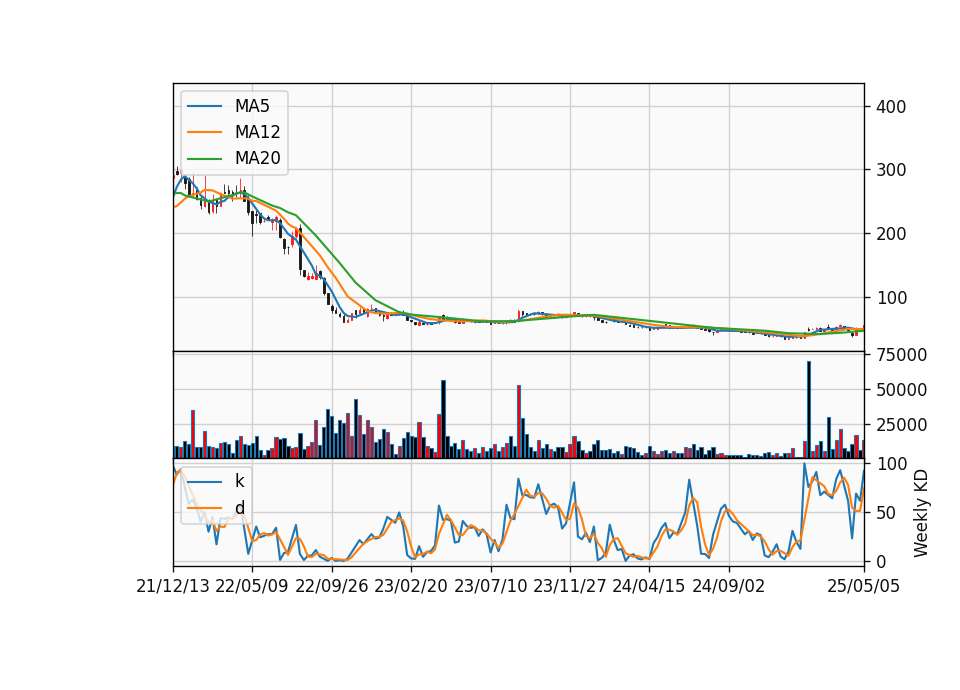This screenshot has height=690, width=960.
Task: Click the MA5 legend label
Action: pyautogui.click(x=252, y=106)
